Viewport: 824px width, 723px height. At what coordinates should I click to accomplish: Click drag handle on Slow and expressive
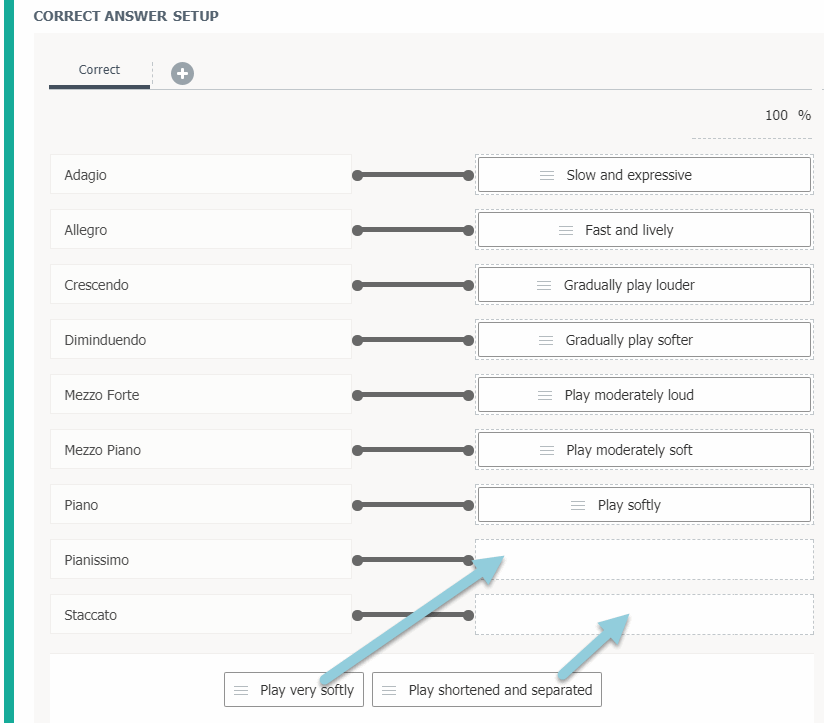[x=547, y=175]
